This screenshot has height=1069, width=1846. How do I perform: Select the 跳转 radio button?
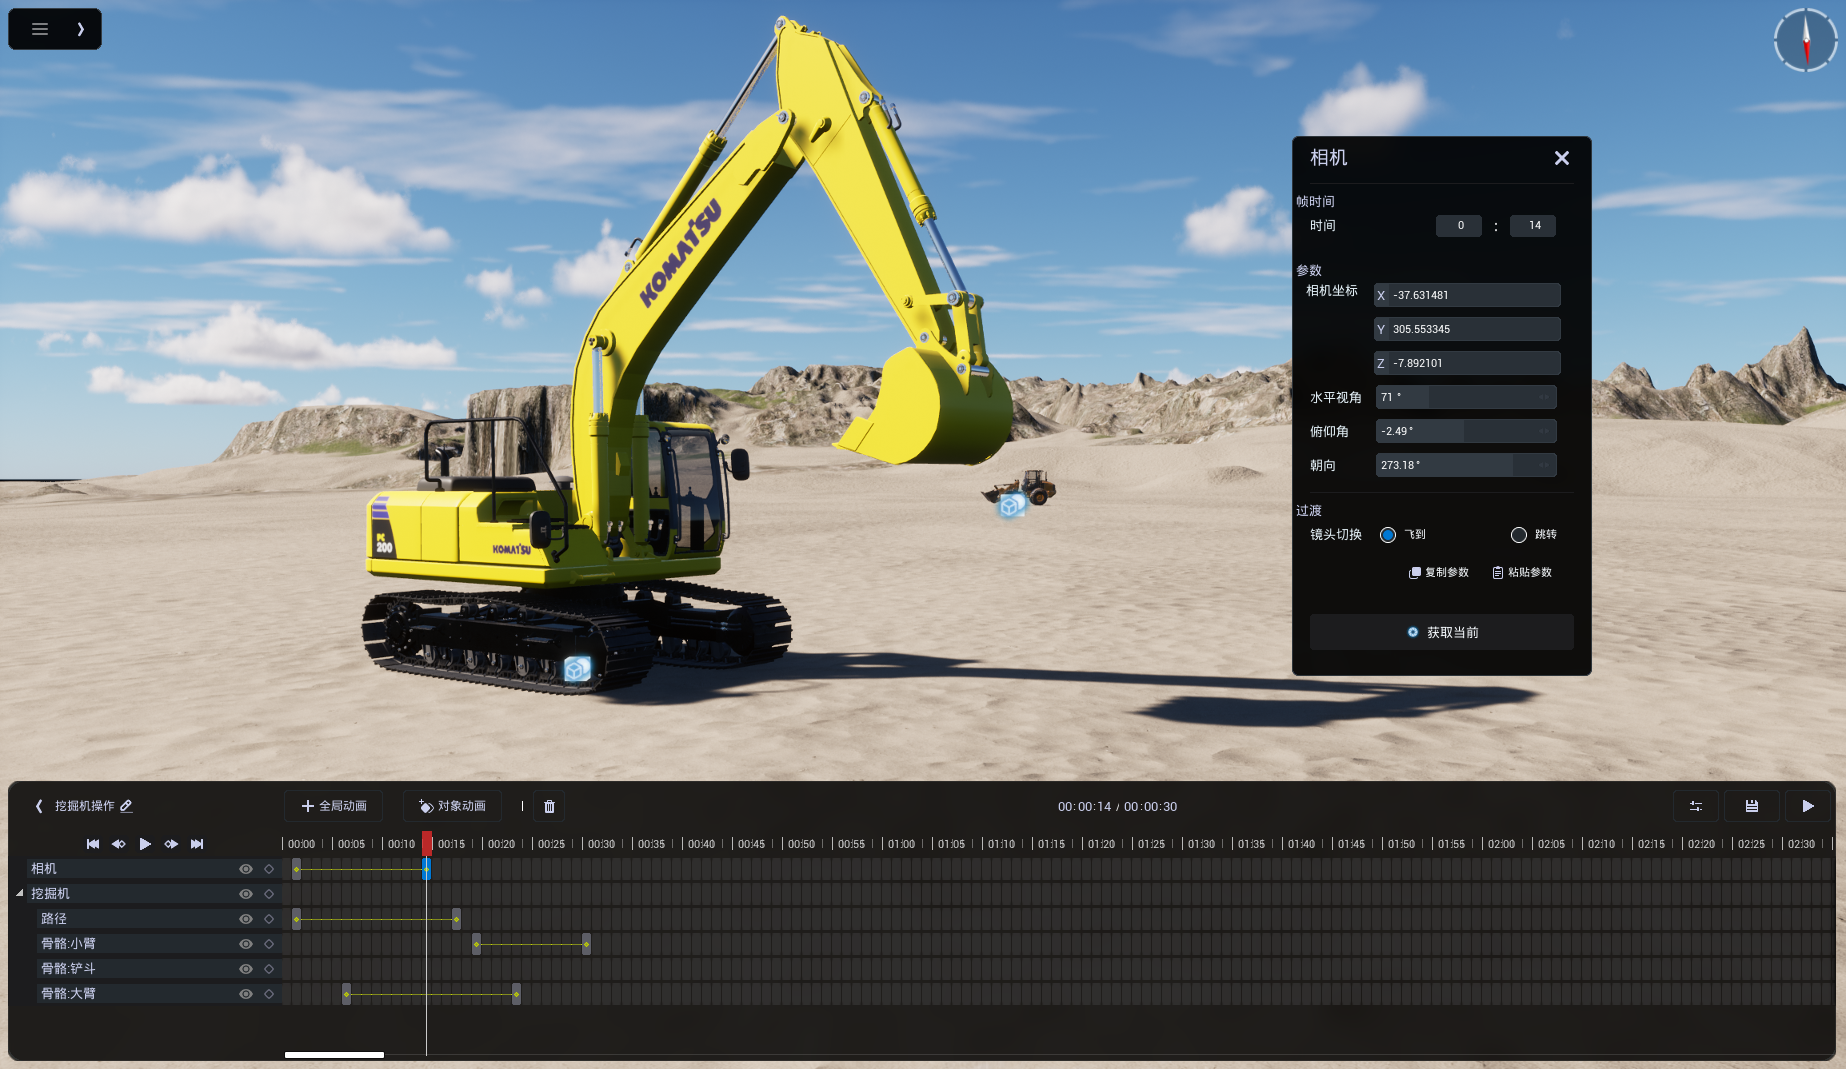tap(1519, 535)
